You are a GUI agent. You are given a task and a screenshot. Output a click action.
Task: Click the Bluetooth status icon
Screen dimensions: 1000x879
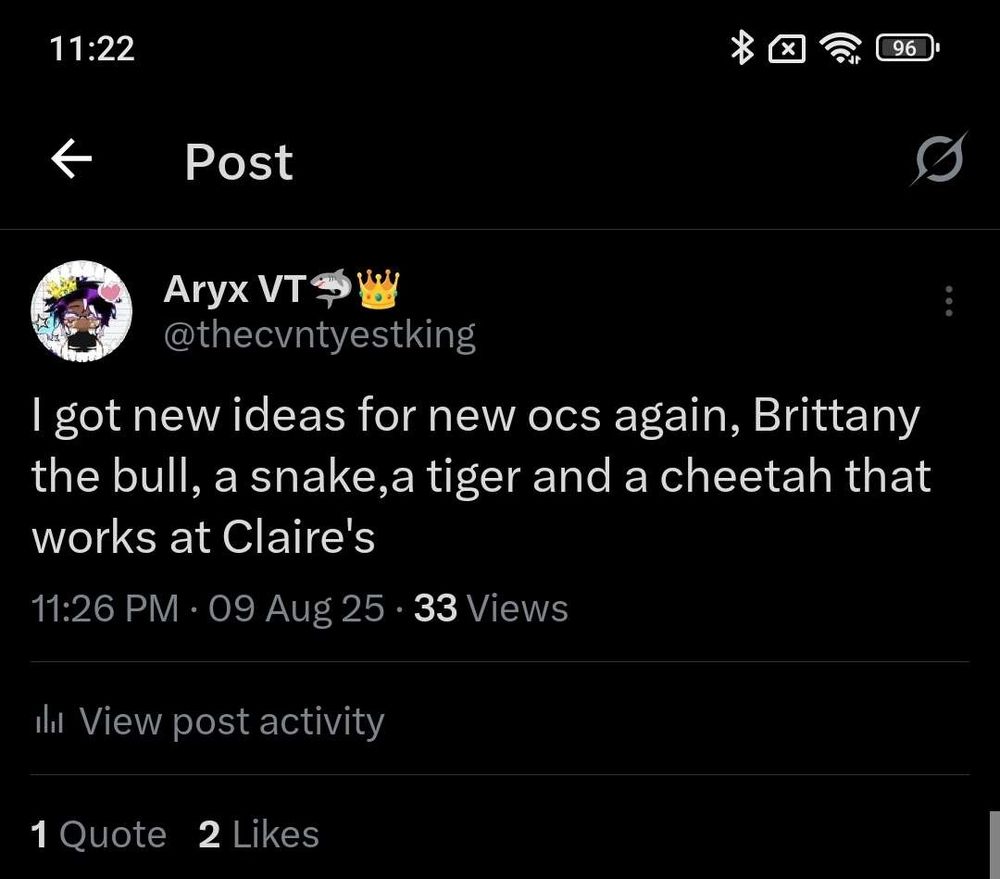(x=742, y=48)
